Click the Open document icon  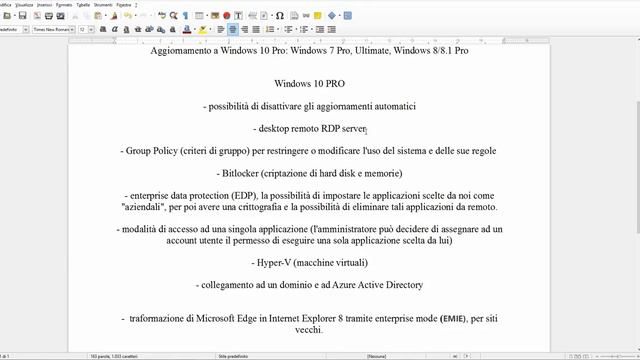tap(7, 16)
